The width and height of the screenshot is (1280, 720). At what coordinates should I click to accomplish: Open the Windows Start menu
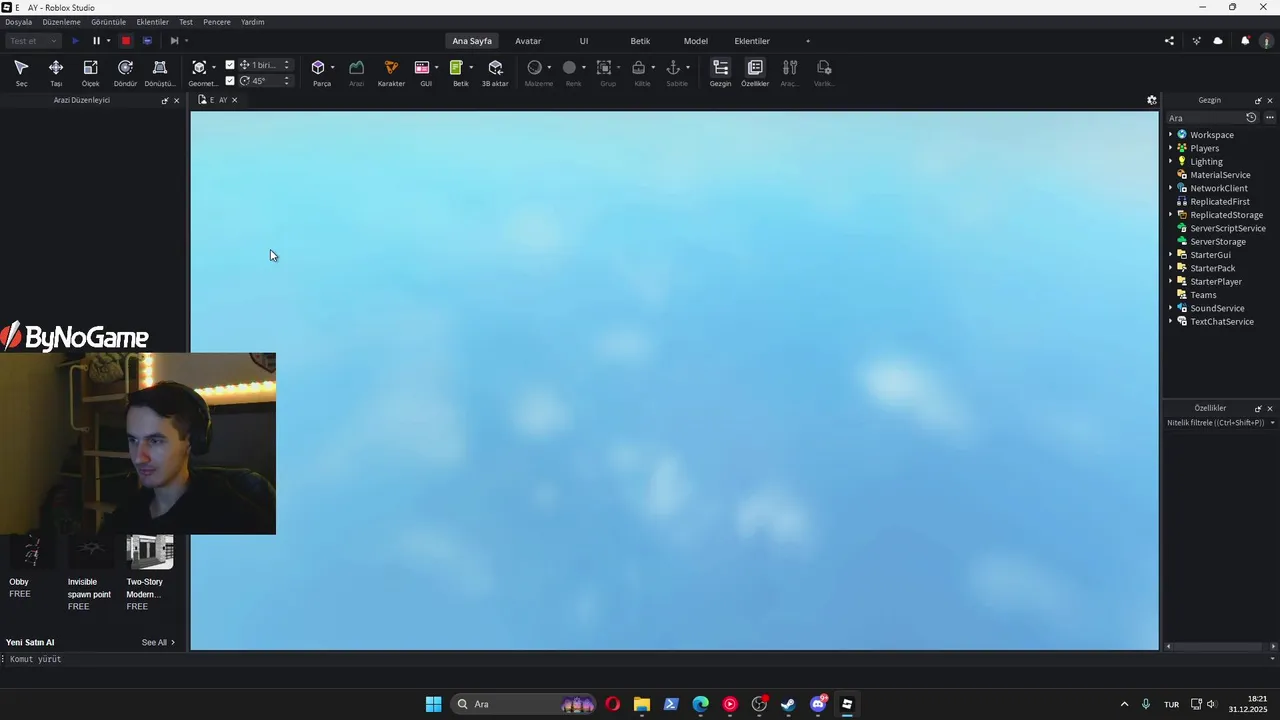433,704
